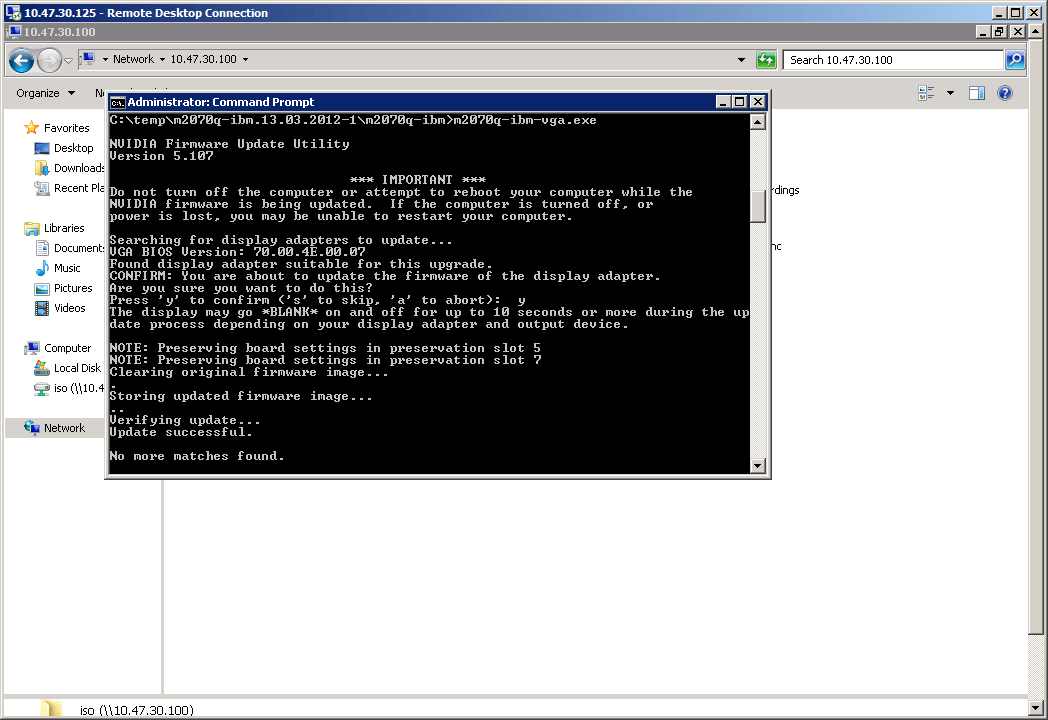Select the Network breadcrumb in address bar
The width and height of the screenshot is (1048, 720).
pos(133,59)
